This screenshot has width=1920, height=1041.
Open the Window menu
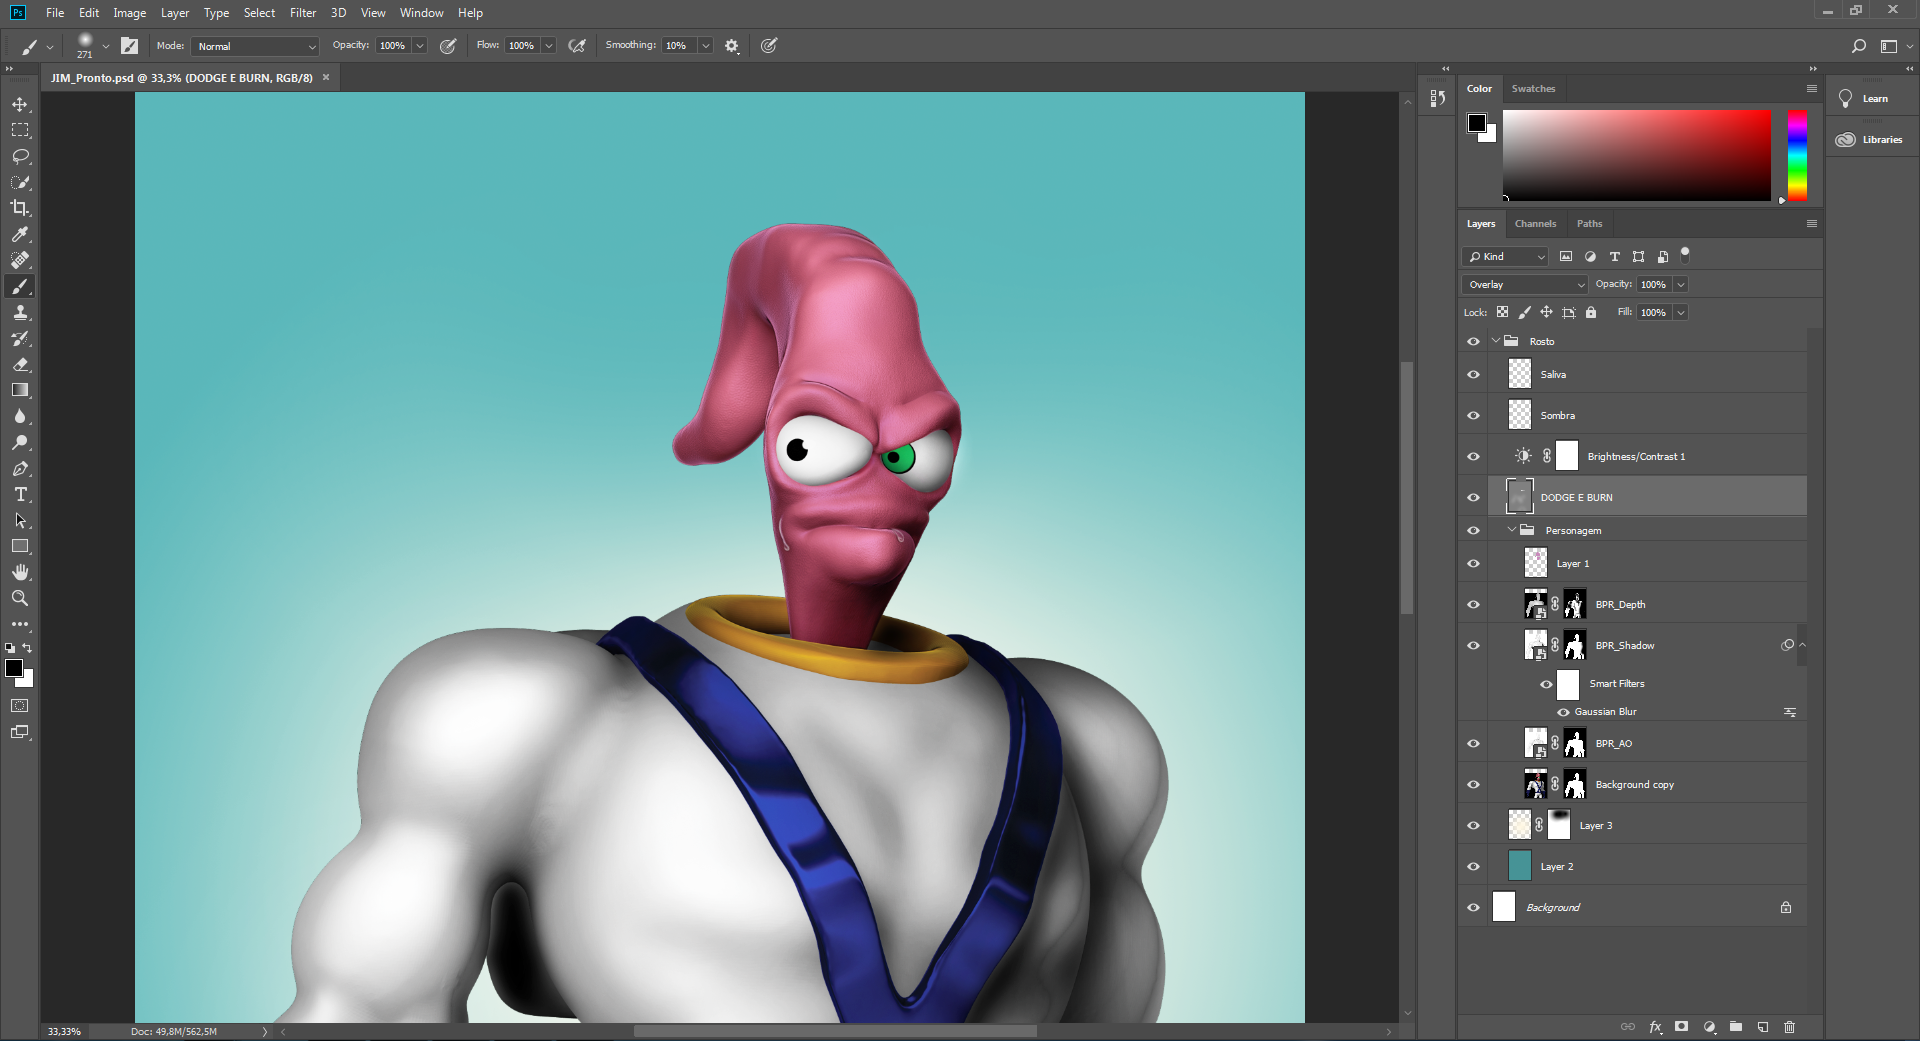[x=421, y=13]
